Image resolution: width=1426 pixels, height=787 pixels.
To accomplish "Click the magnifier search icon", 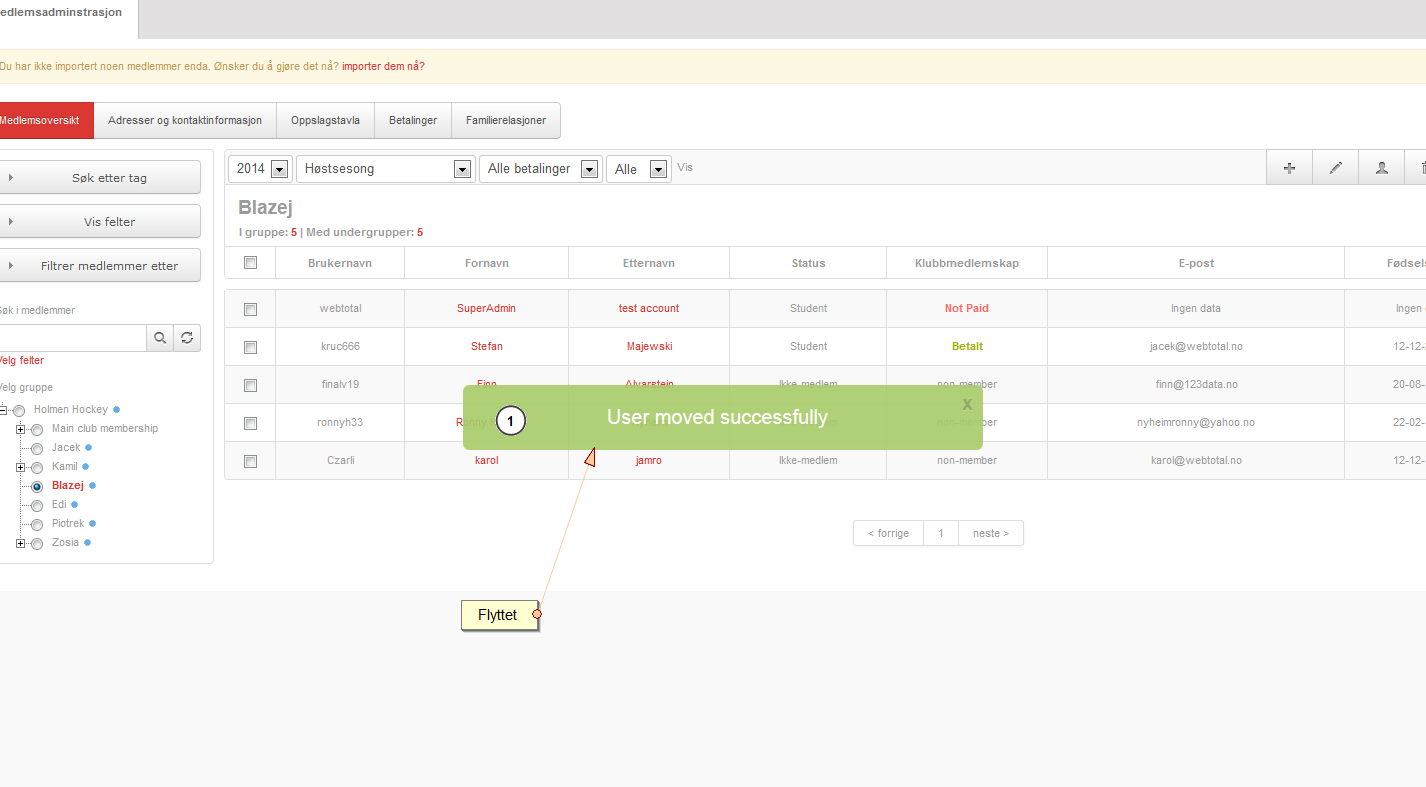I will [x=159, y=338].
